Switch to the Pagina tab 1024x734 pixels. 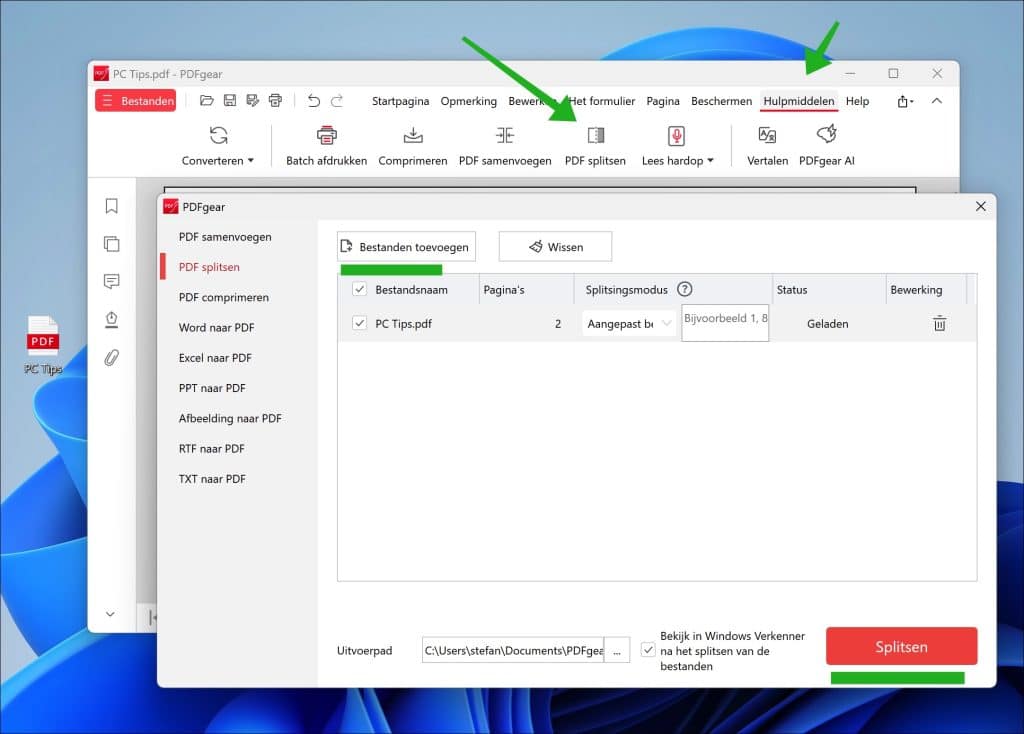(663, 101)
